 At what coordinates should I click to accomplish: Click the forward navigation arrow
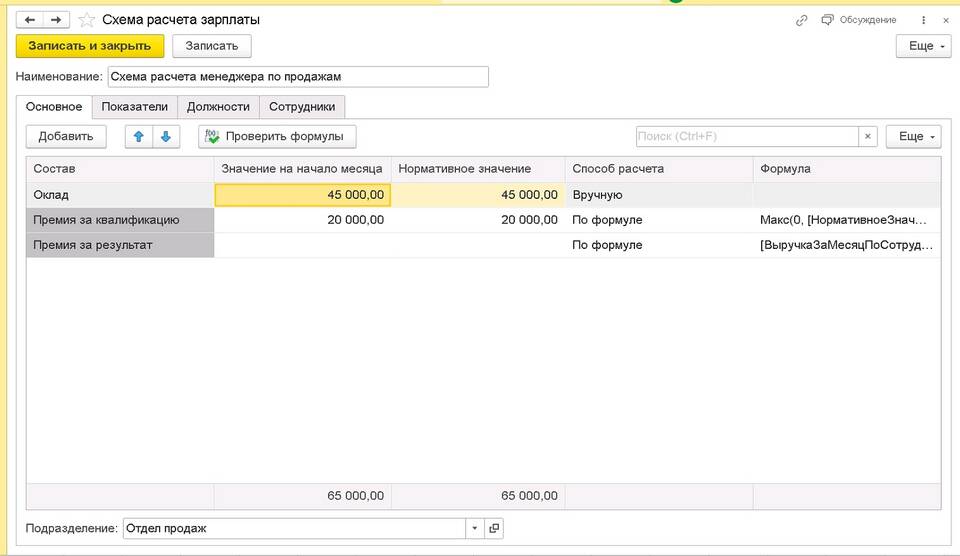point(56,20)
